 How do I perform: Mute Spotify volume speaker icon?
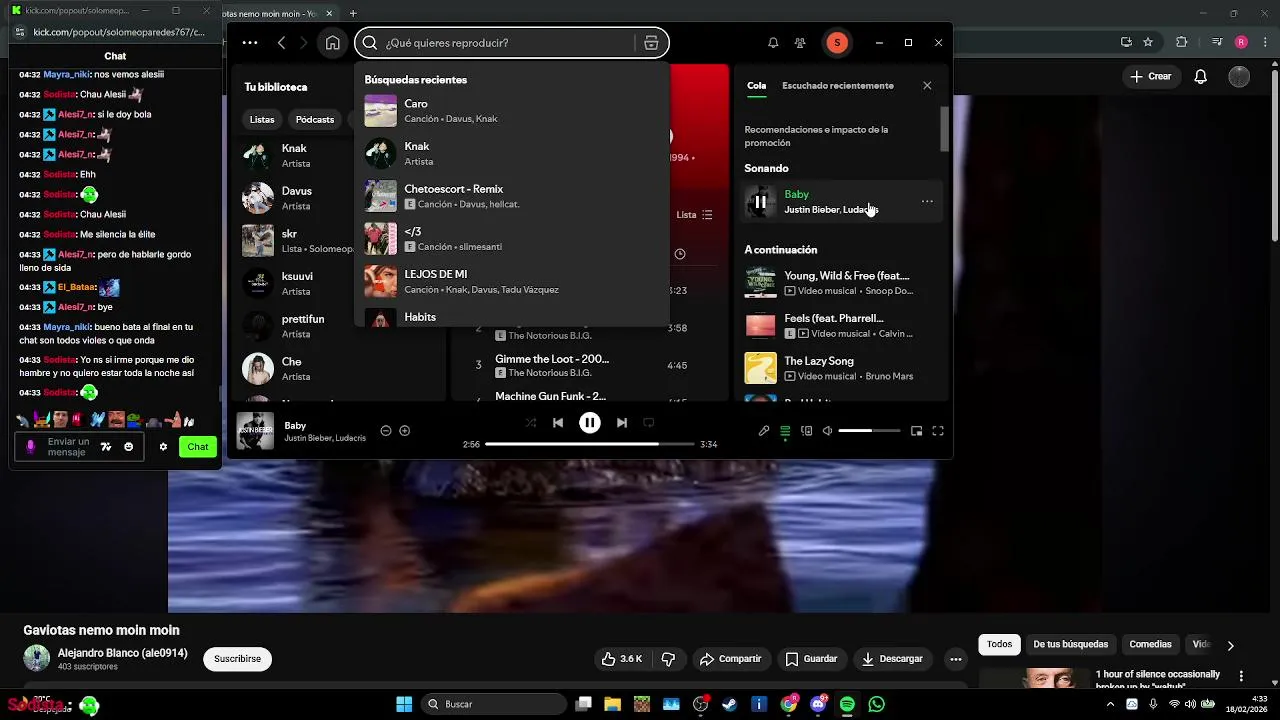point(827,431)
